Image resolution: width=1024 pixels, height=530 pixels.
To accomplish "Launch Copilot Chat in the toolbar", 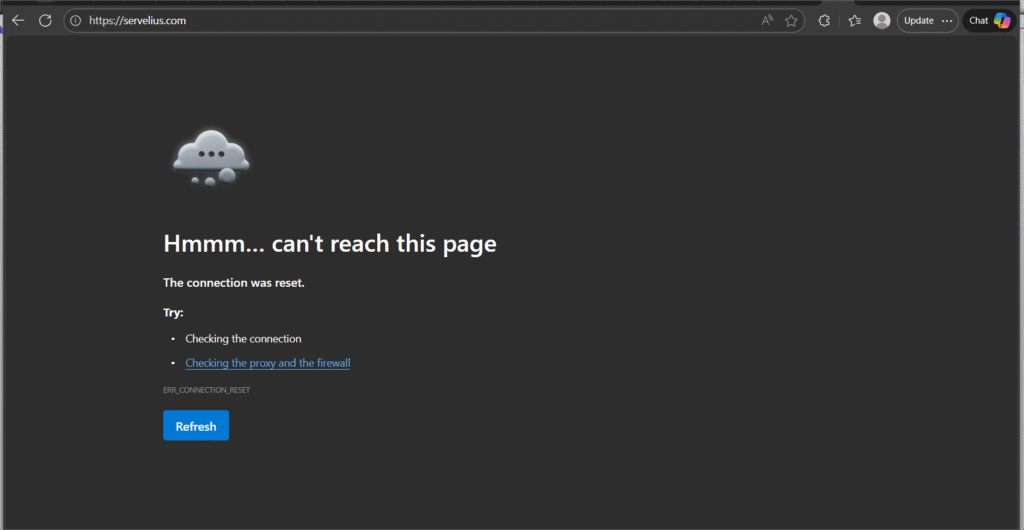I will [989, 20].
